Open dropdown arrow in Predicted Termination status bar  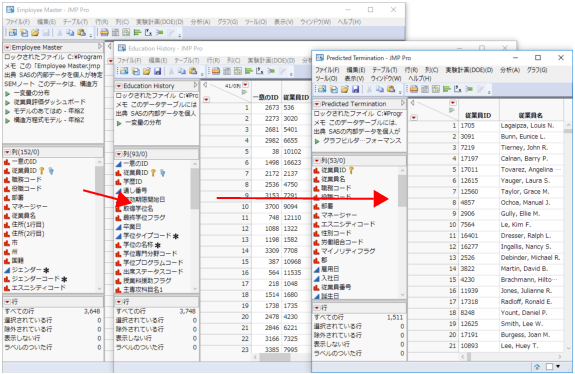click(x=558, y=366)
